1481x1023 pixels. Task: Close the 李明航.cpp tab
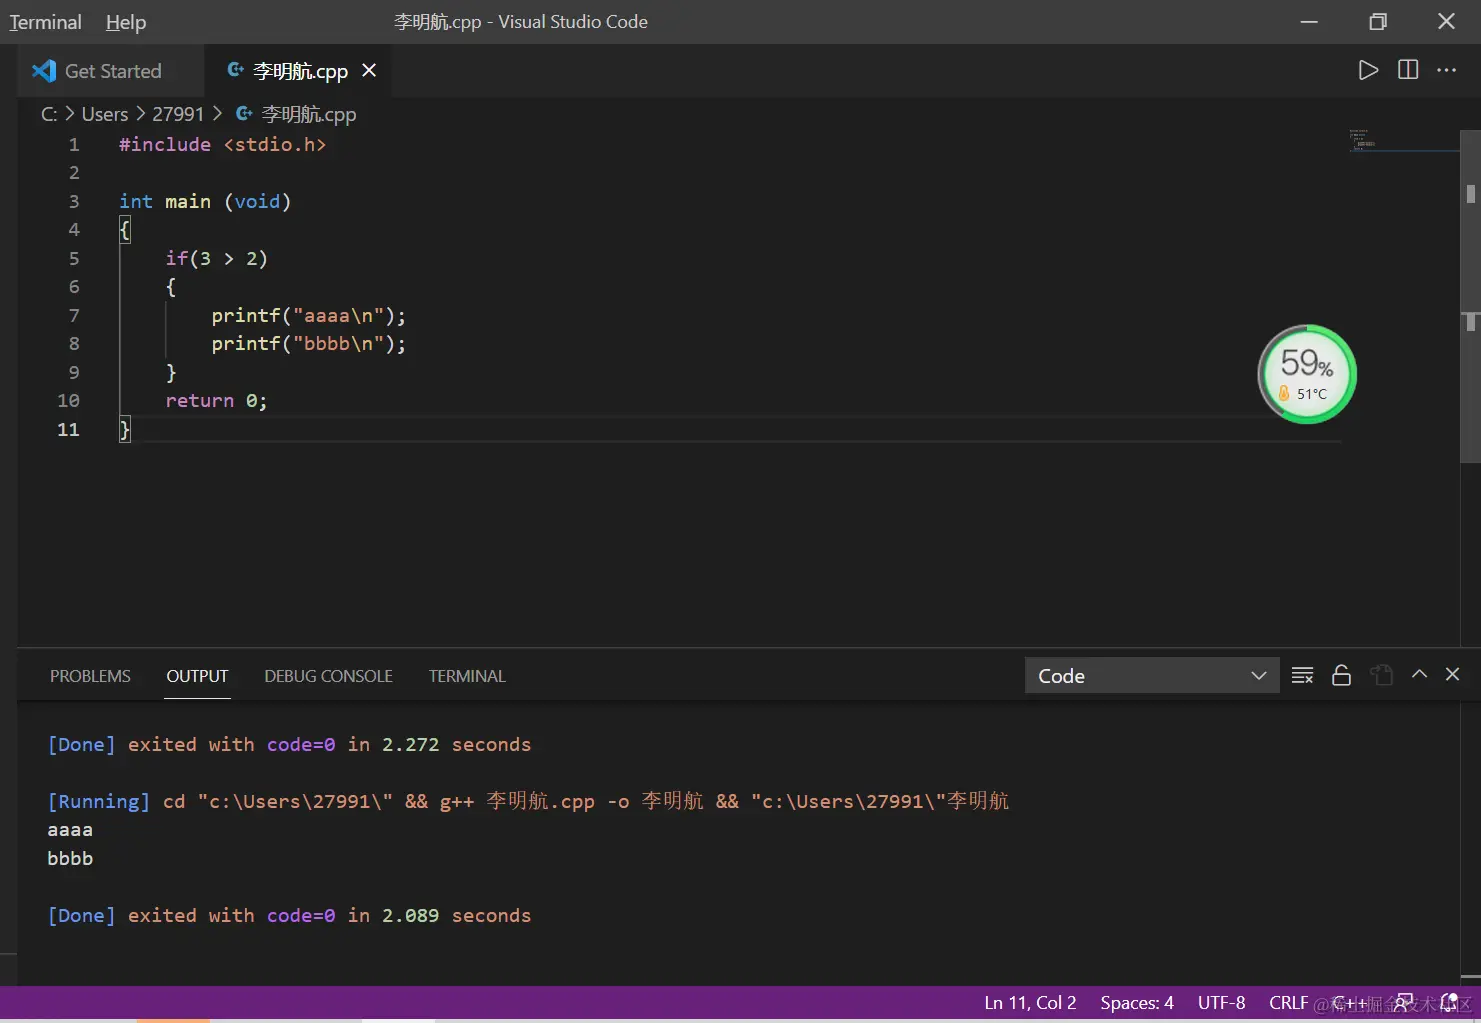pyautogui.click(x=369, y=70)
